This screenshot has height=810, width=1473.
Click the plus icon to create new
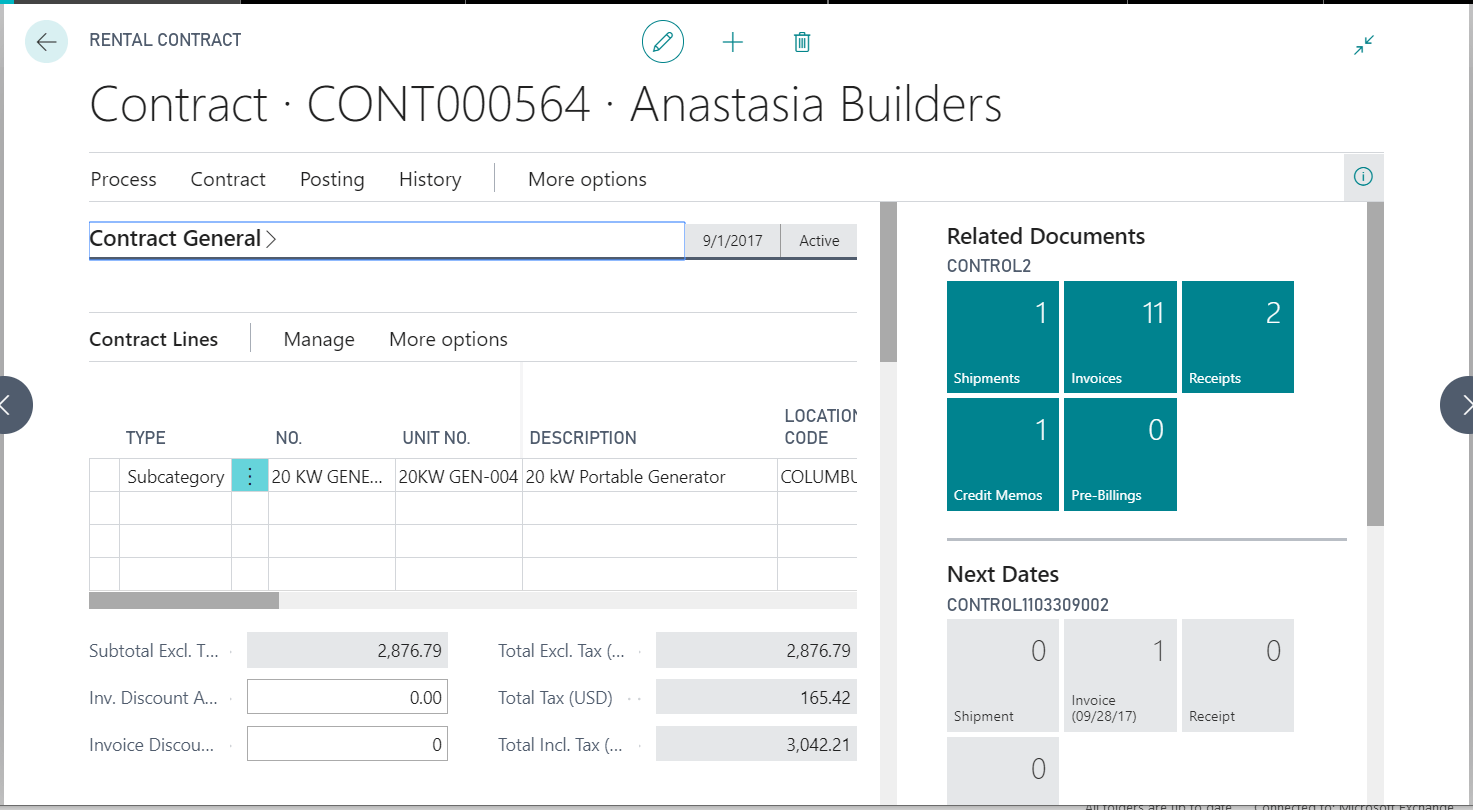pos(733,41)
